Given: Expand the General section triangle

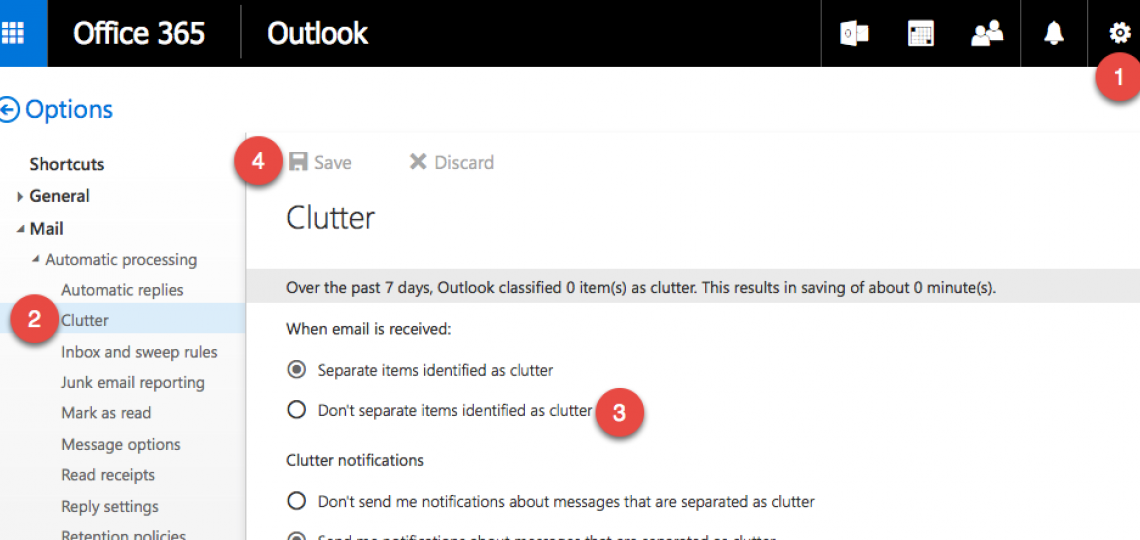Looking at the screenshot, I should coord(20,197).
